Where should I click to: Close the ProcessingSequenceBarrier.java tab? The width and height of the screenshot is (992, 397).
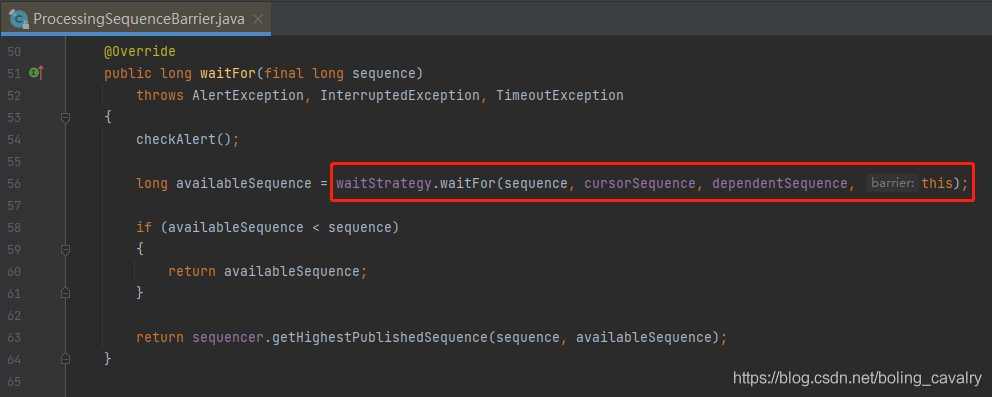pos(257,19)
